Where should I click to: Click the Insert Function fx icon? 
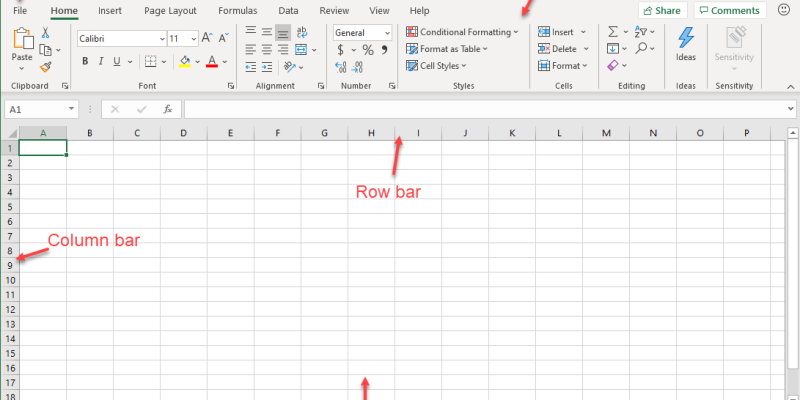pyautogui.click(x=168, y=109)
